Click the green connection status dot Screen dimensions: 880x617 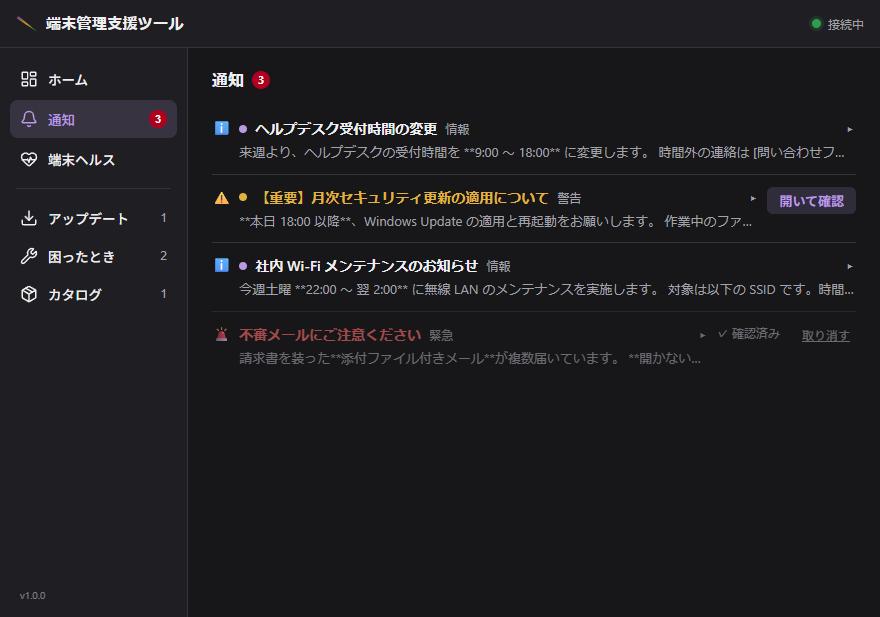pos(816,24)
